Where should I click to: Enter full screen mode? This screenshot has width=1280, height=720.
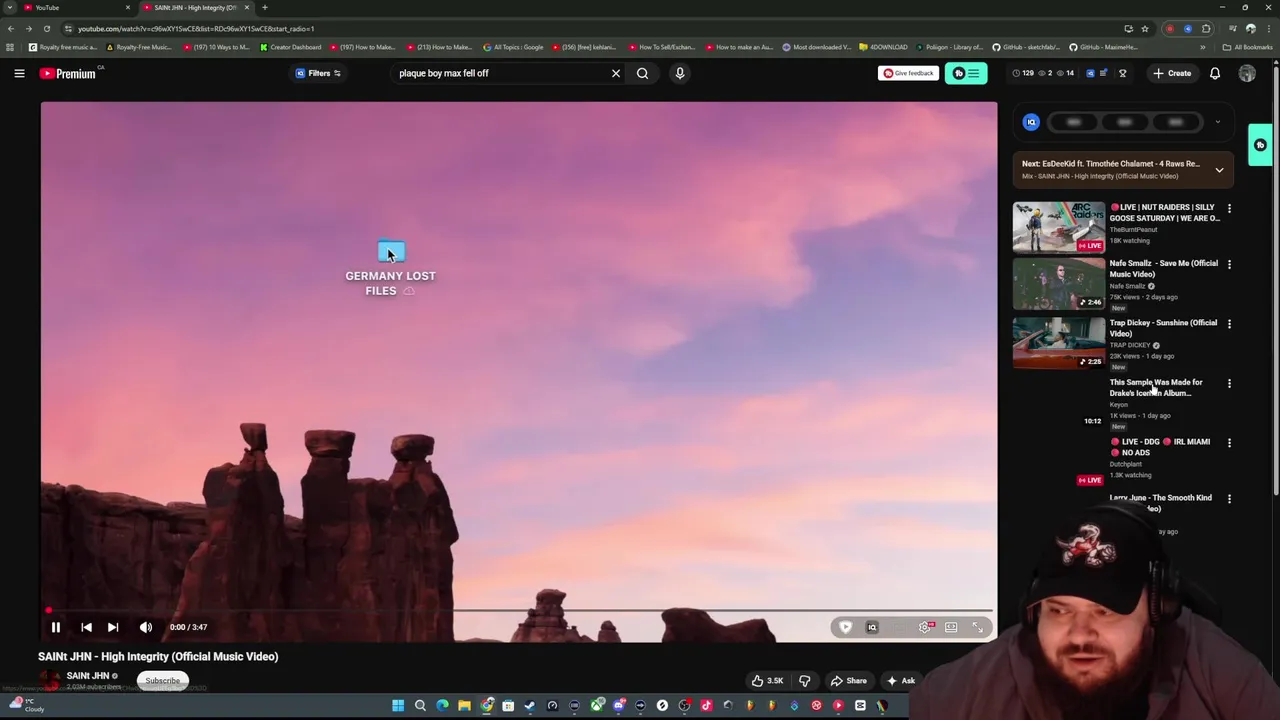click(x=977, y=627)
